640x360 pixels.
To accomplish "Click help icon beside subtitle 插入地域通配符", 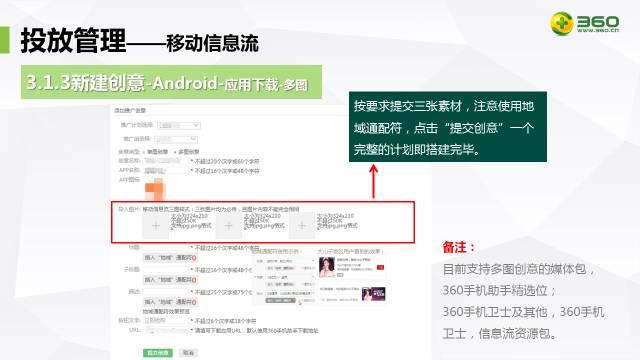I will click(x=194, y=280).
